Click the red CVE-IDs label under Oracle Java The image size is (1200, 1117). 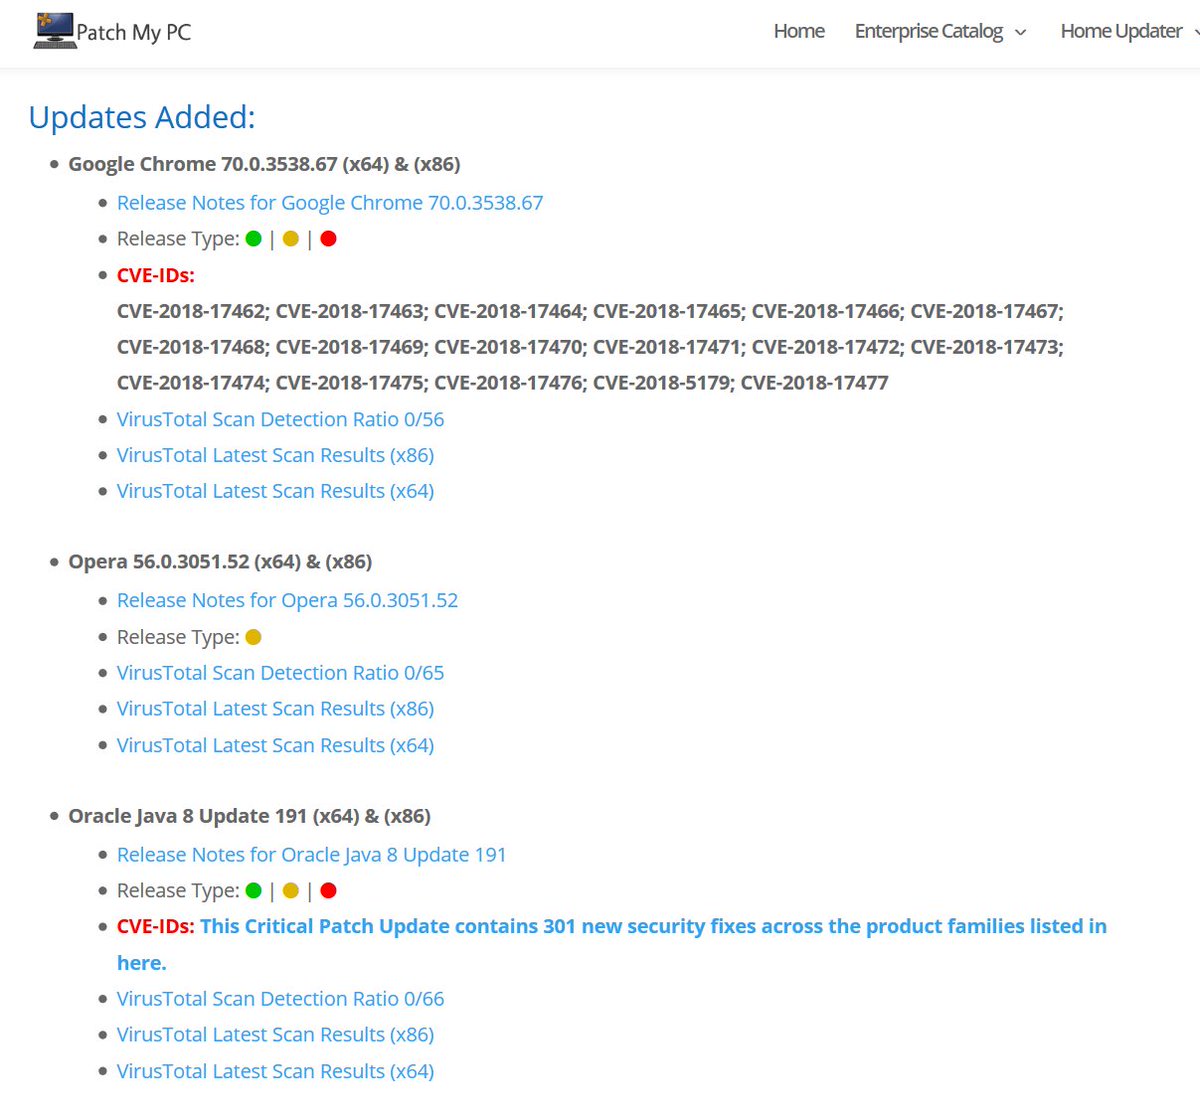156,927
